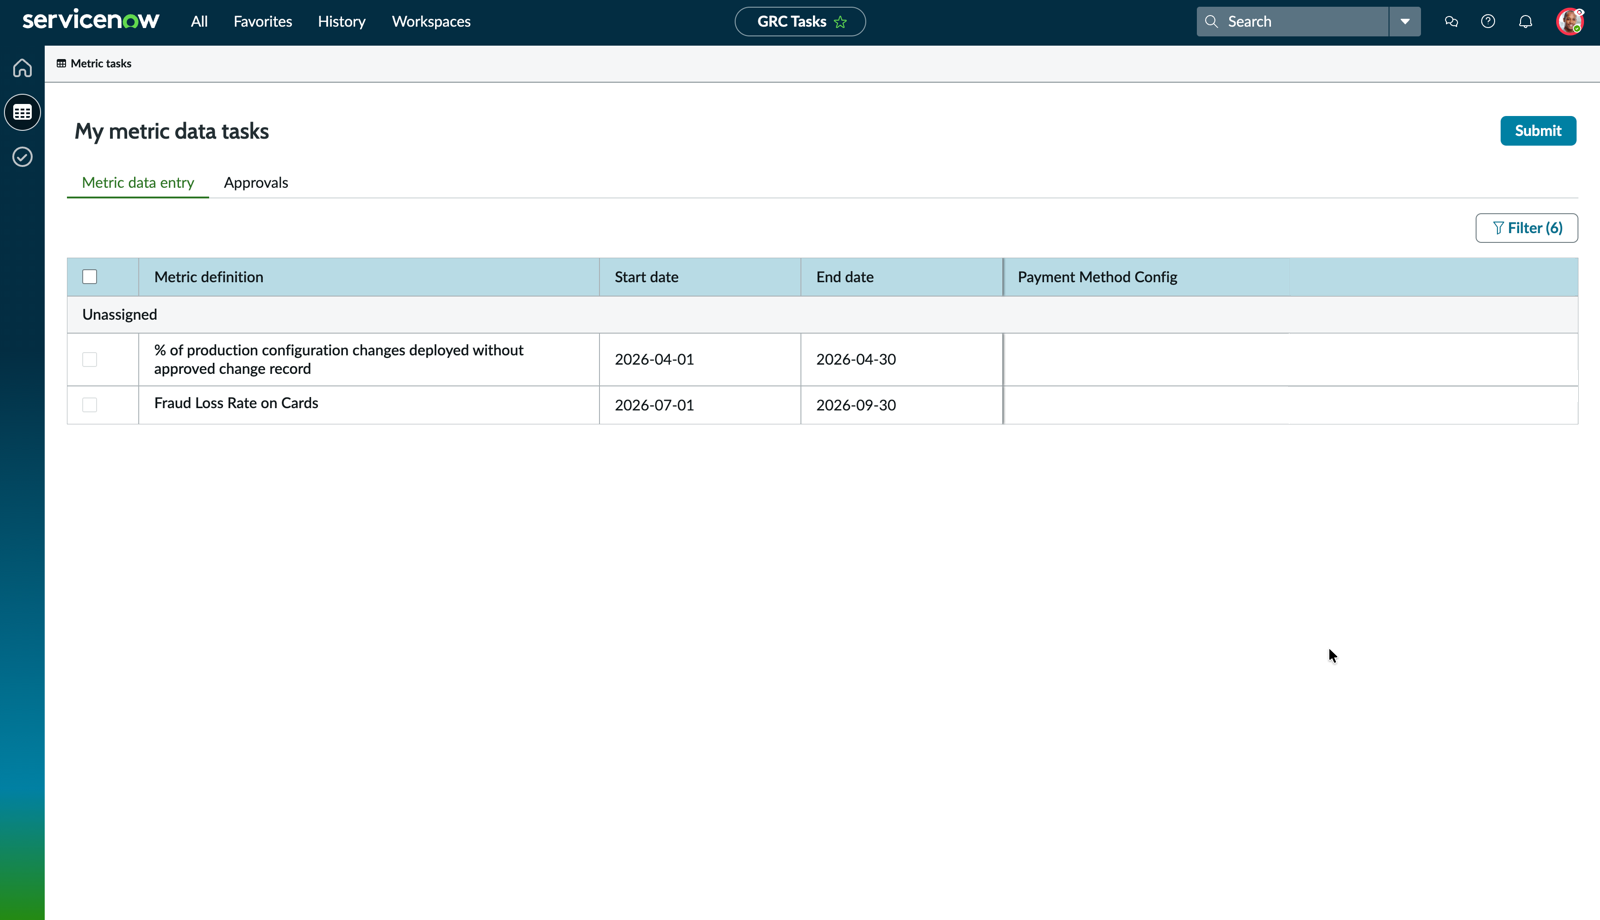The image size is (1600, 920).
Task: Open the user avatar profile menu
Action: click(1570, 21)
